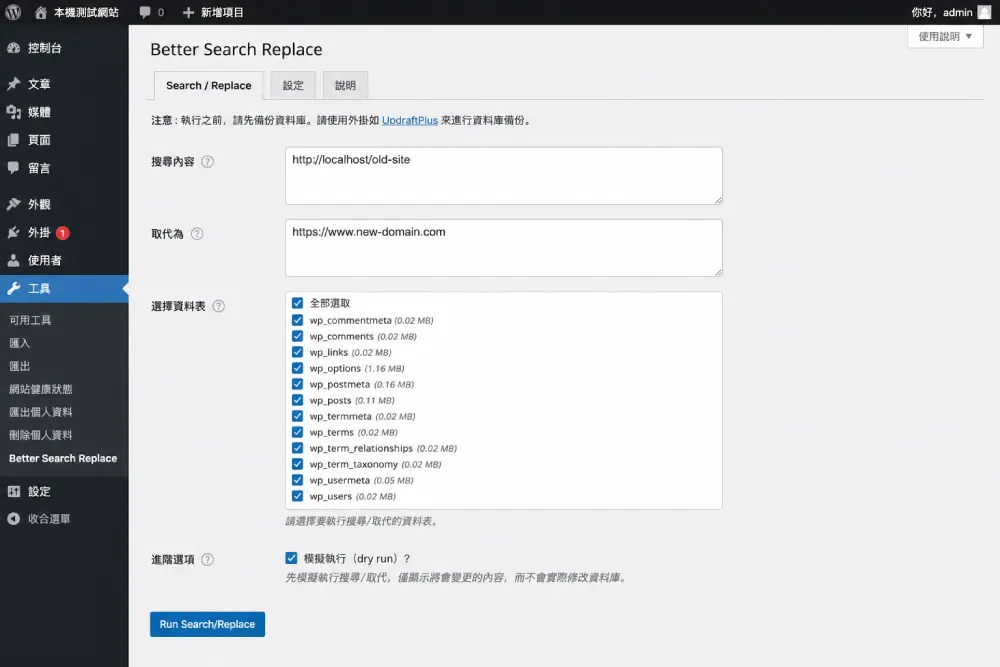The image size is (1000, 667).
Task: Click the WordPress logo icon
Action: click(x=13, y=12)
